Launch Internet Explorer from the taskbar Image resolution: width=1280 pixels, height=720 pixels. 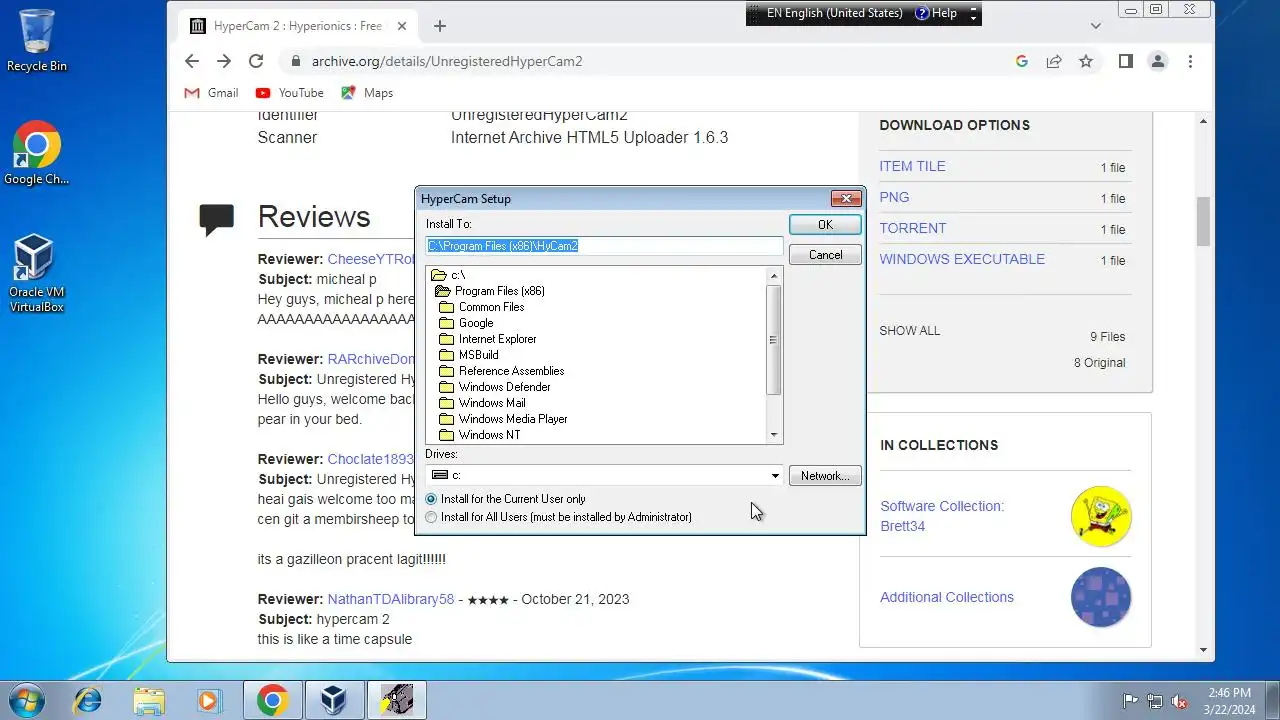87,700
